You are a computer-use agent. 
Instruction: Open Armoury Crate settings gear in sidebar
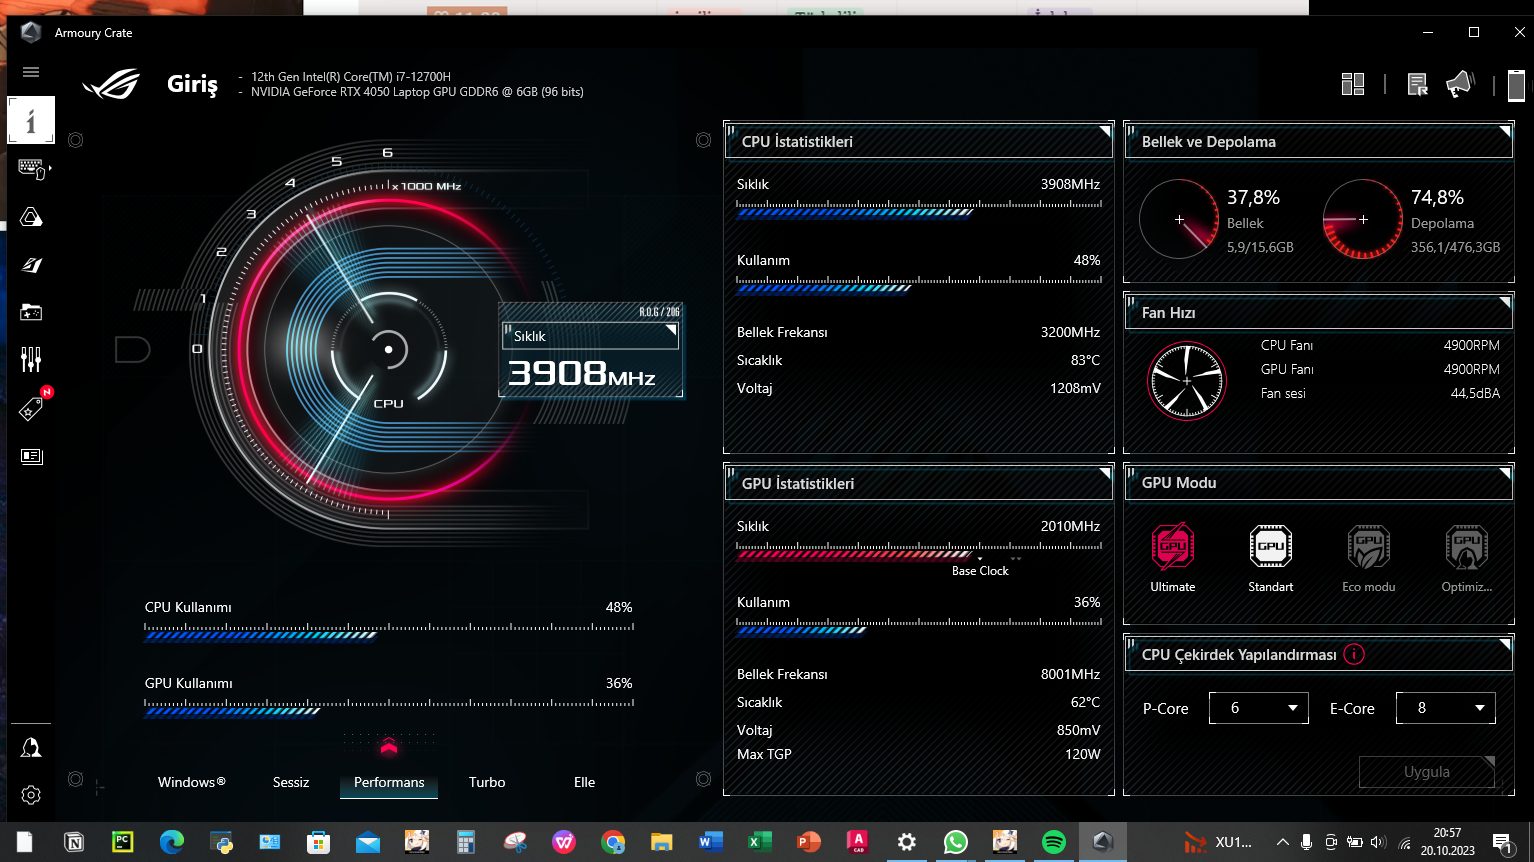[31, 795]
